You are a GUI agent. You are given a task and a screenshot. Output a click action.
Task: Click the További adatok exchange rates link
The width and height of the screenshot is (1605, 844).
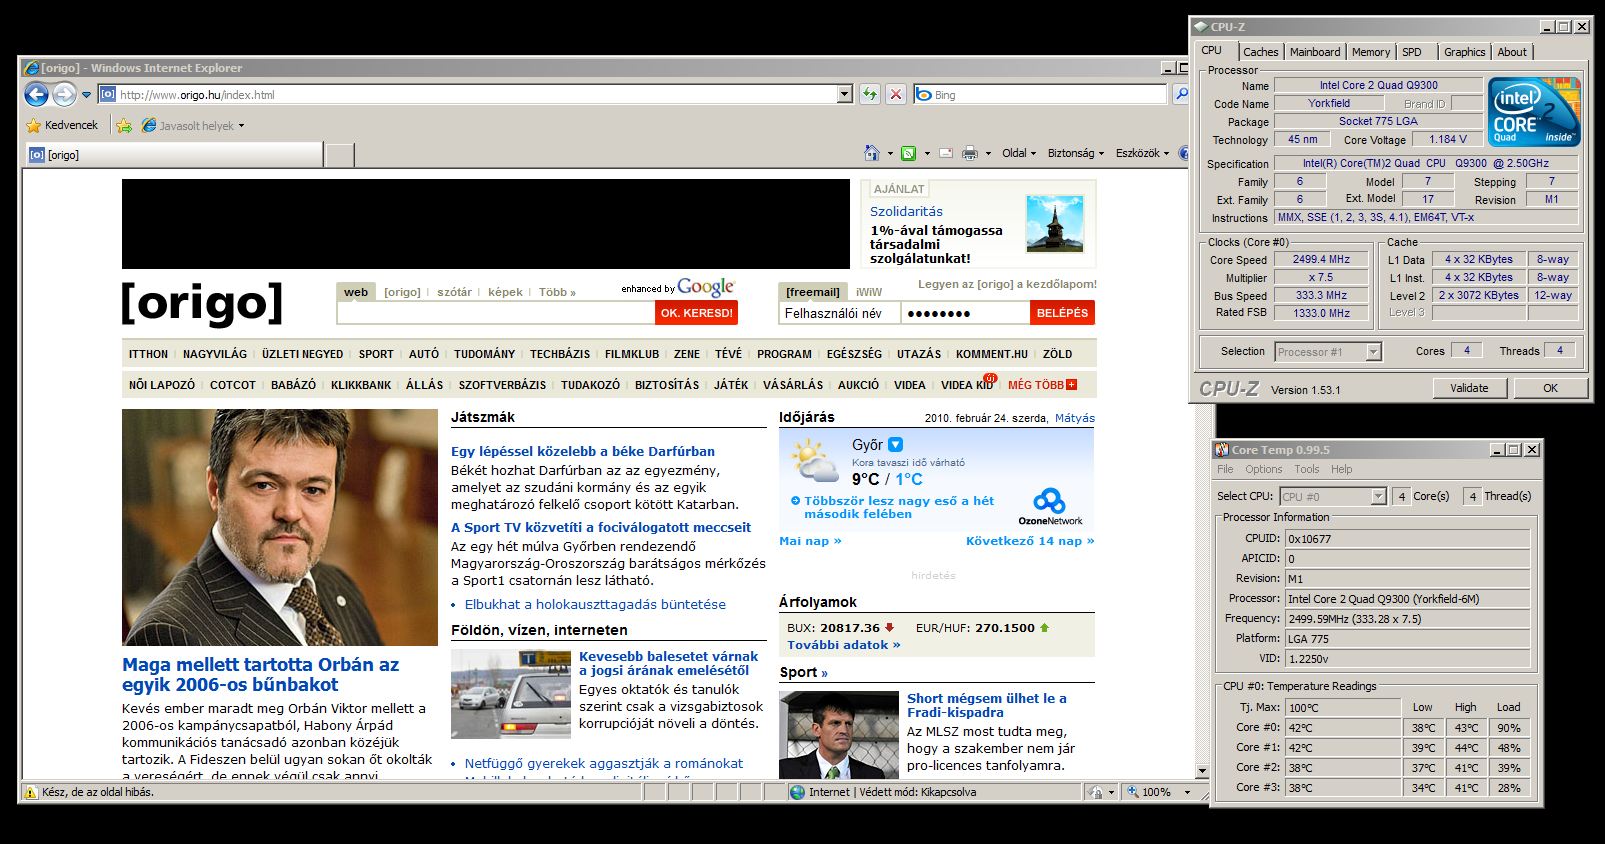(844, 645)
